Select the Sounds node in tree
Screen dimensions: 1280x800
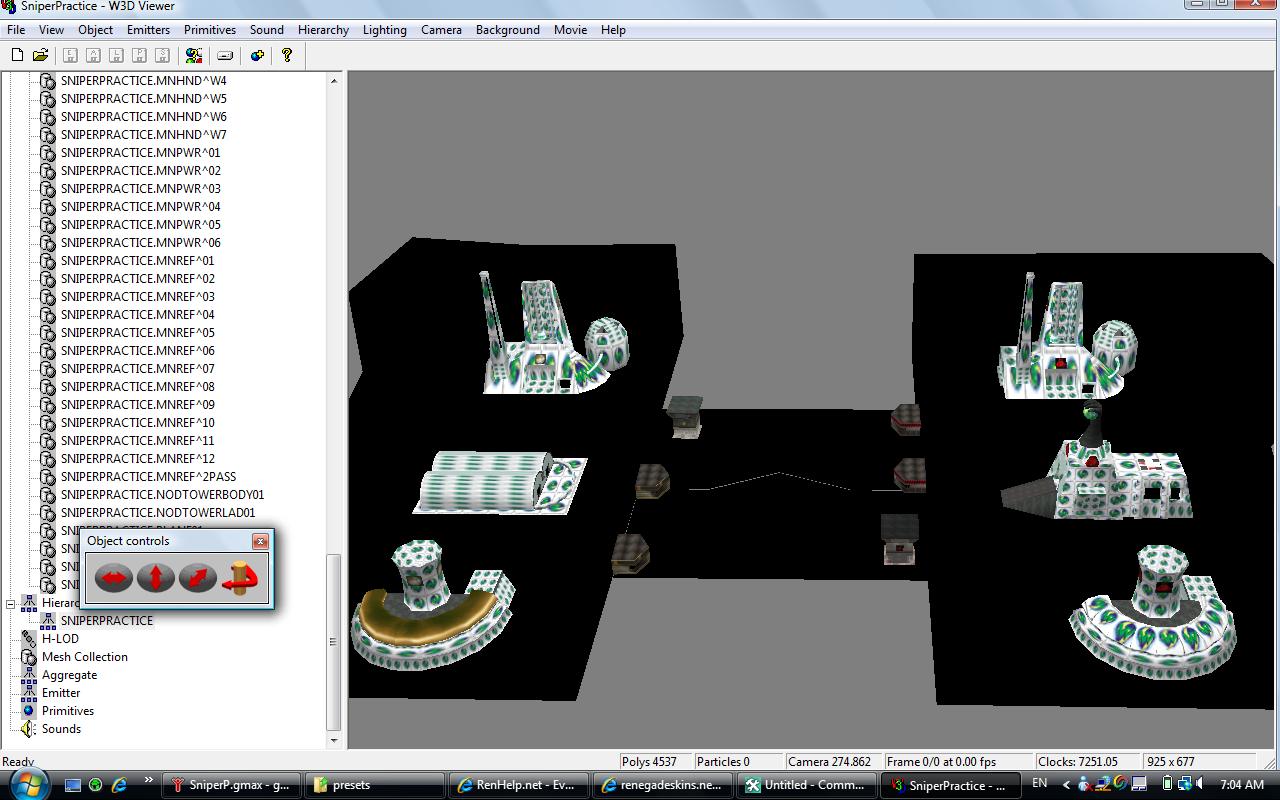click(61, 729)
